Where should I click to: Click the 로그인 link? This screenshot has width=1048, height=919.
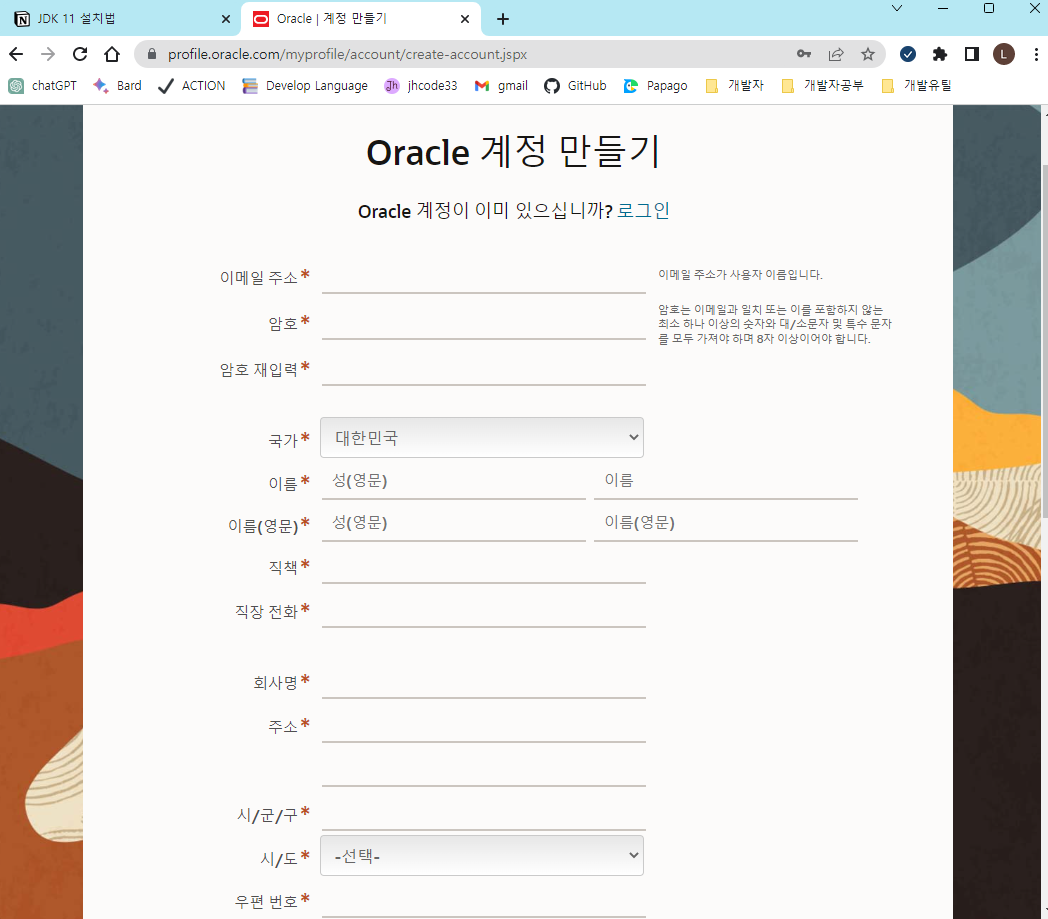pyautogui.click(x=643, y=211)
